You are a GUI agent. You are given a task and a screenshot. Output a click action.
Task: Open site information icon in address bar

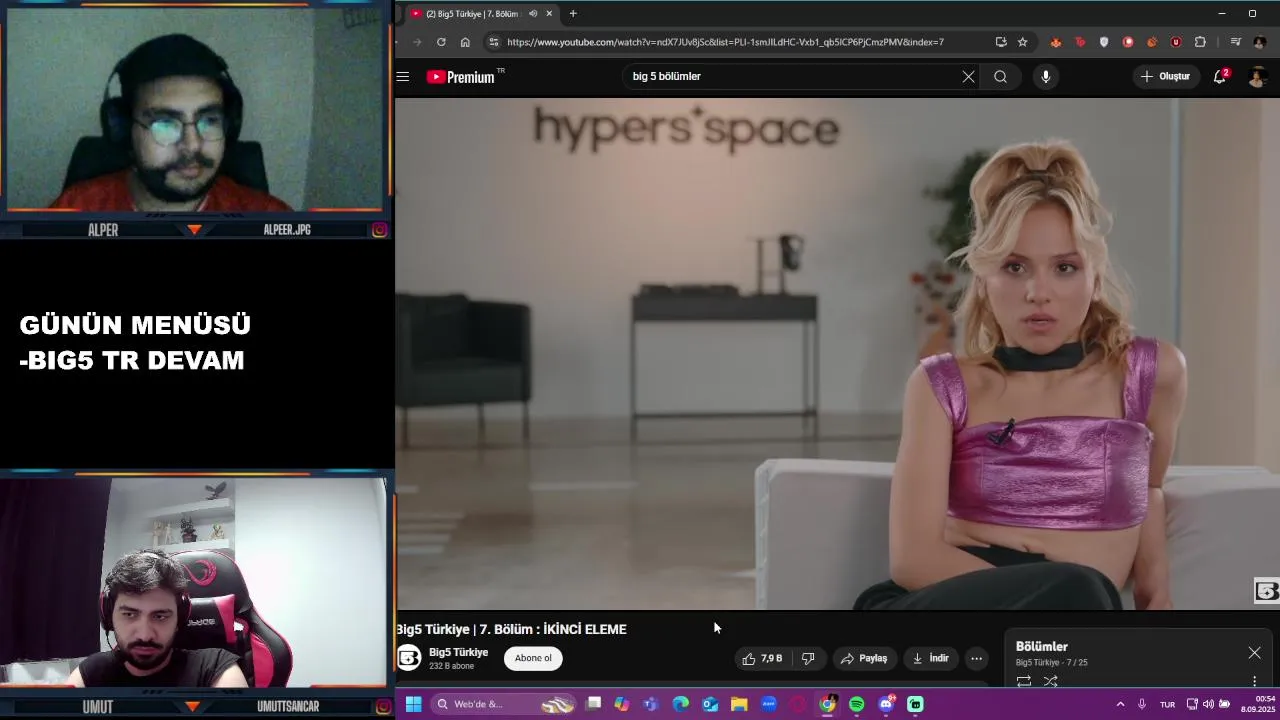click(x=493, y=42)
